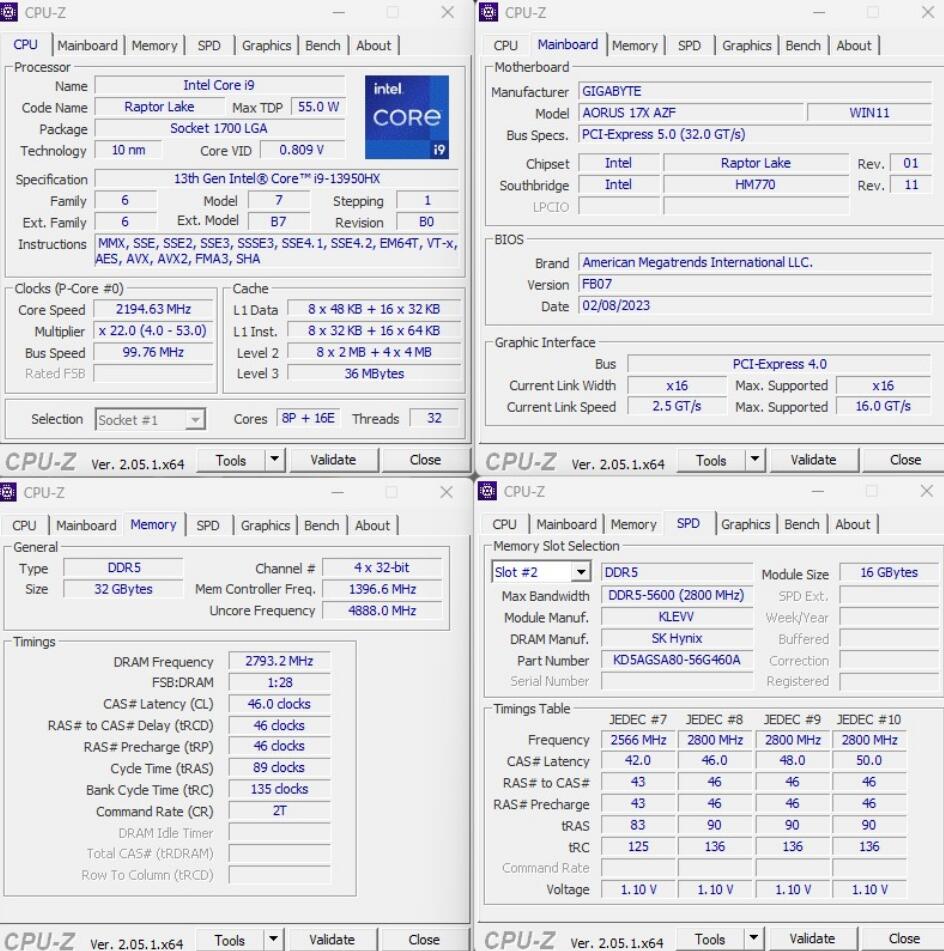Click Validate button in Mainboard window
The image size is (944, 951).
(813, 460)
